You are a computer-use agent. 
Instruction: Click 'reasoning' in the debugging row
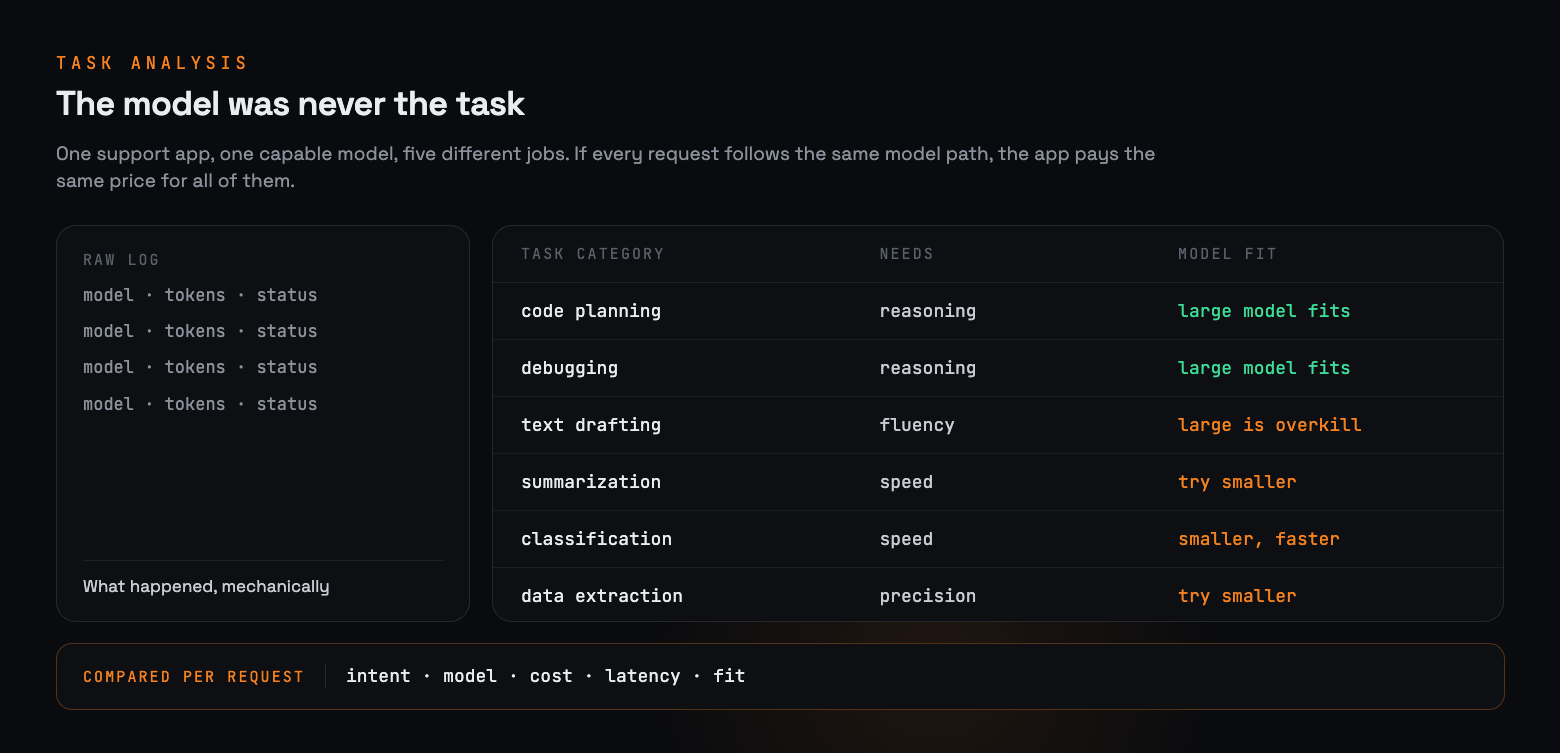[x=928, y=368]
